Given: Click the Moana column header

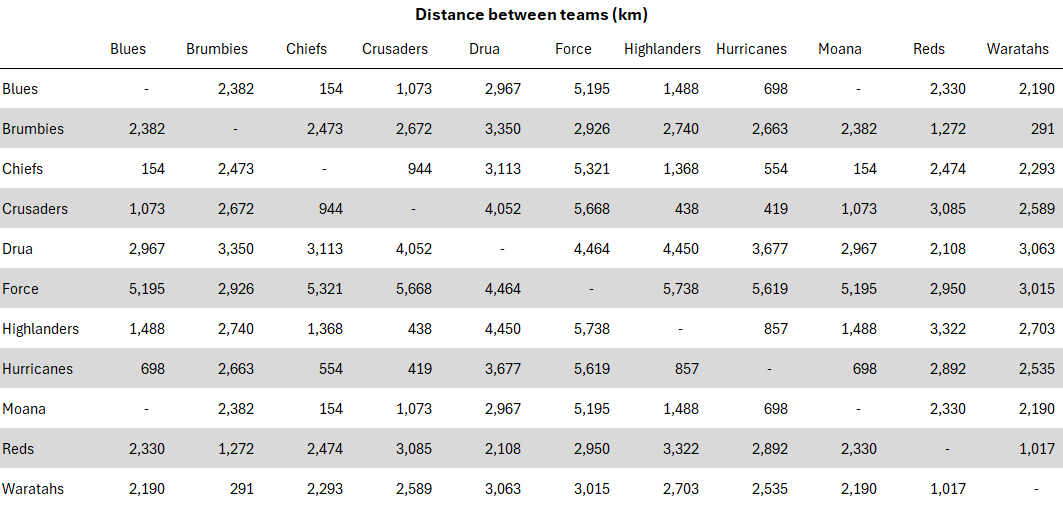Looking at the screenshot, I should pyautogui.click(x=839, y=49).
